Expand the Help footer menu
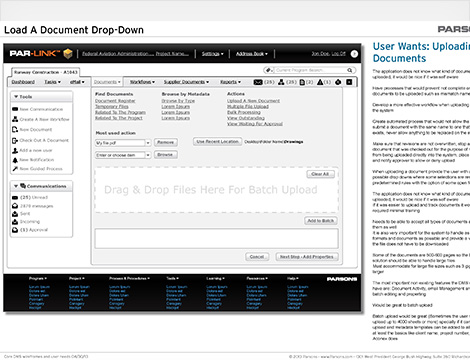470x360 pixels. coord(293,278)
